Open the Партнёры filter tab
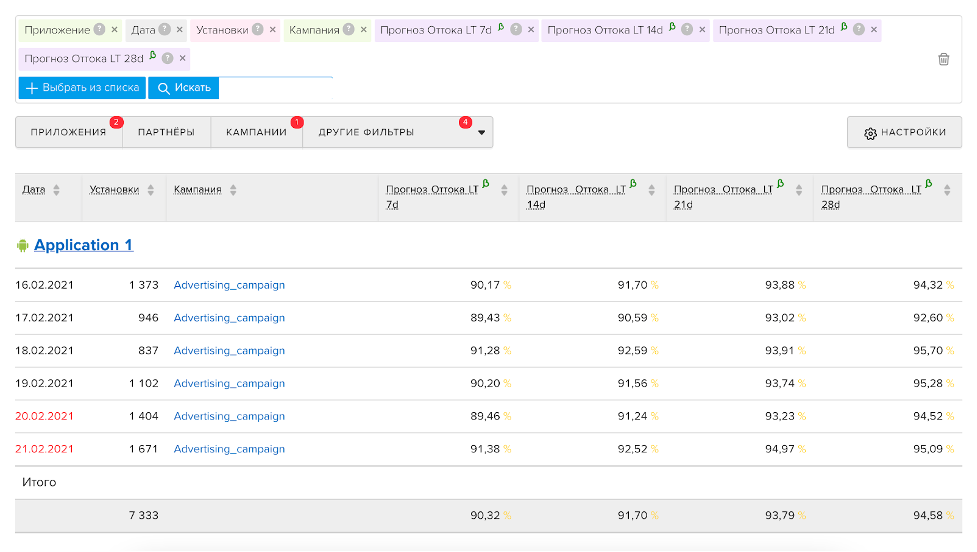The height and width of the screenshot is (552, 977). [x=166, y=132]
